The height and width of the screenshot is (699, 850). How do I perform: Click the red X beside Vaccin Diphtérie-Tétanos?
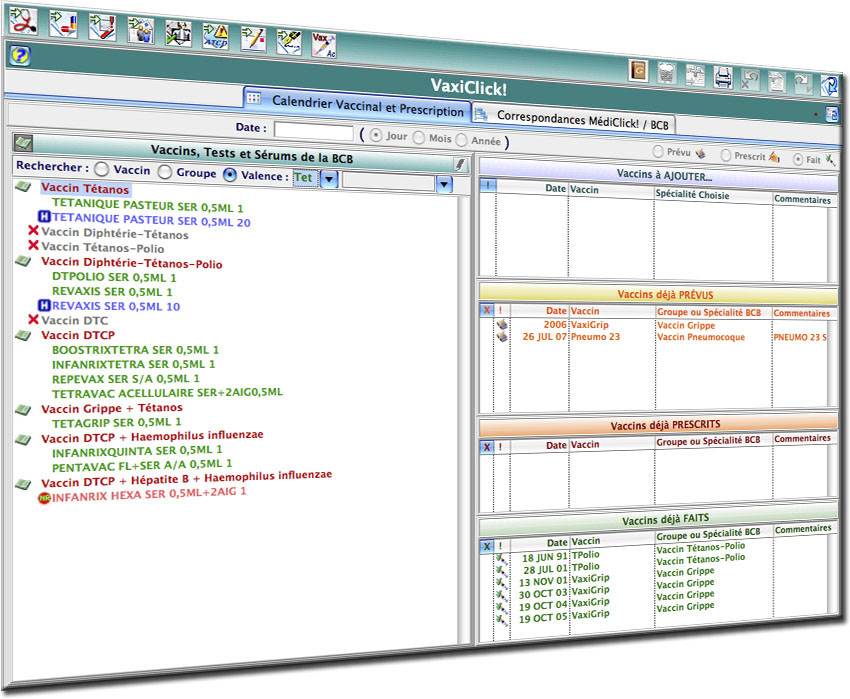tap(33, 230)
